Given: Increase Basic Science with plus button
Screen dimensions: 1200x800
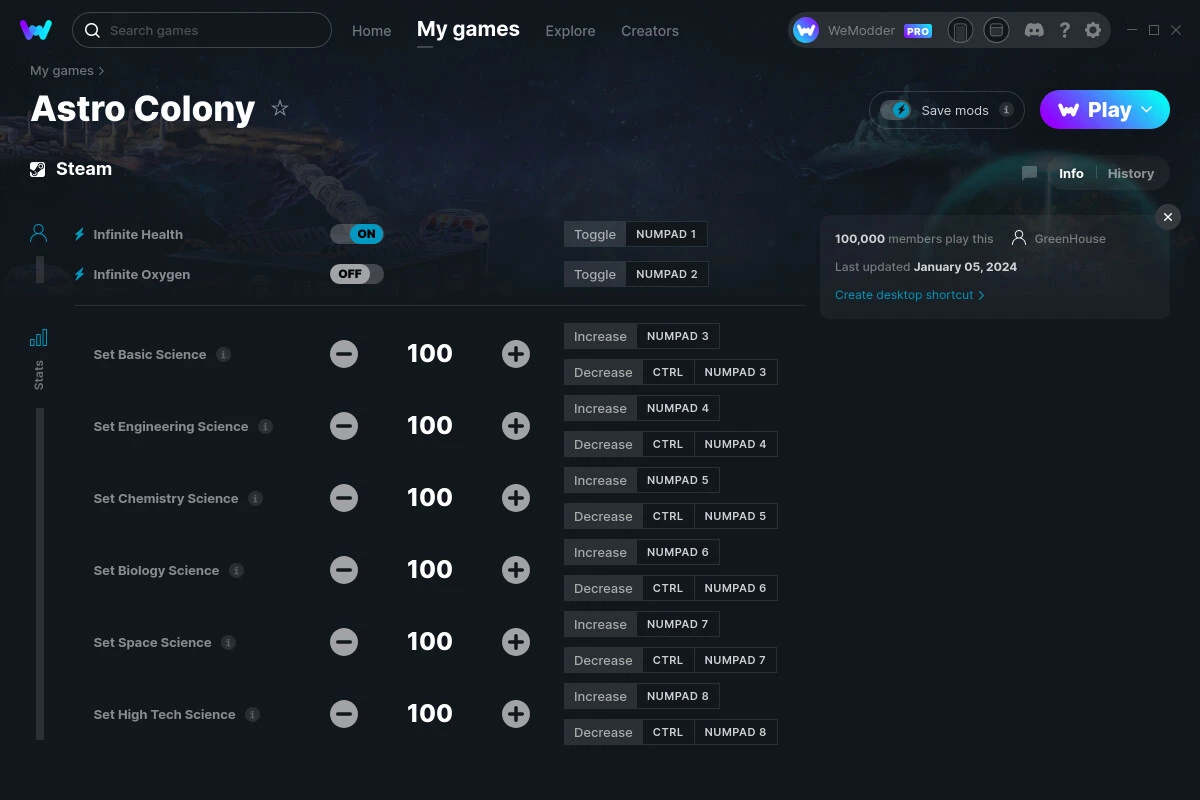Looking at the screenshot, I should click(x=516, y=354).
